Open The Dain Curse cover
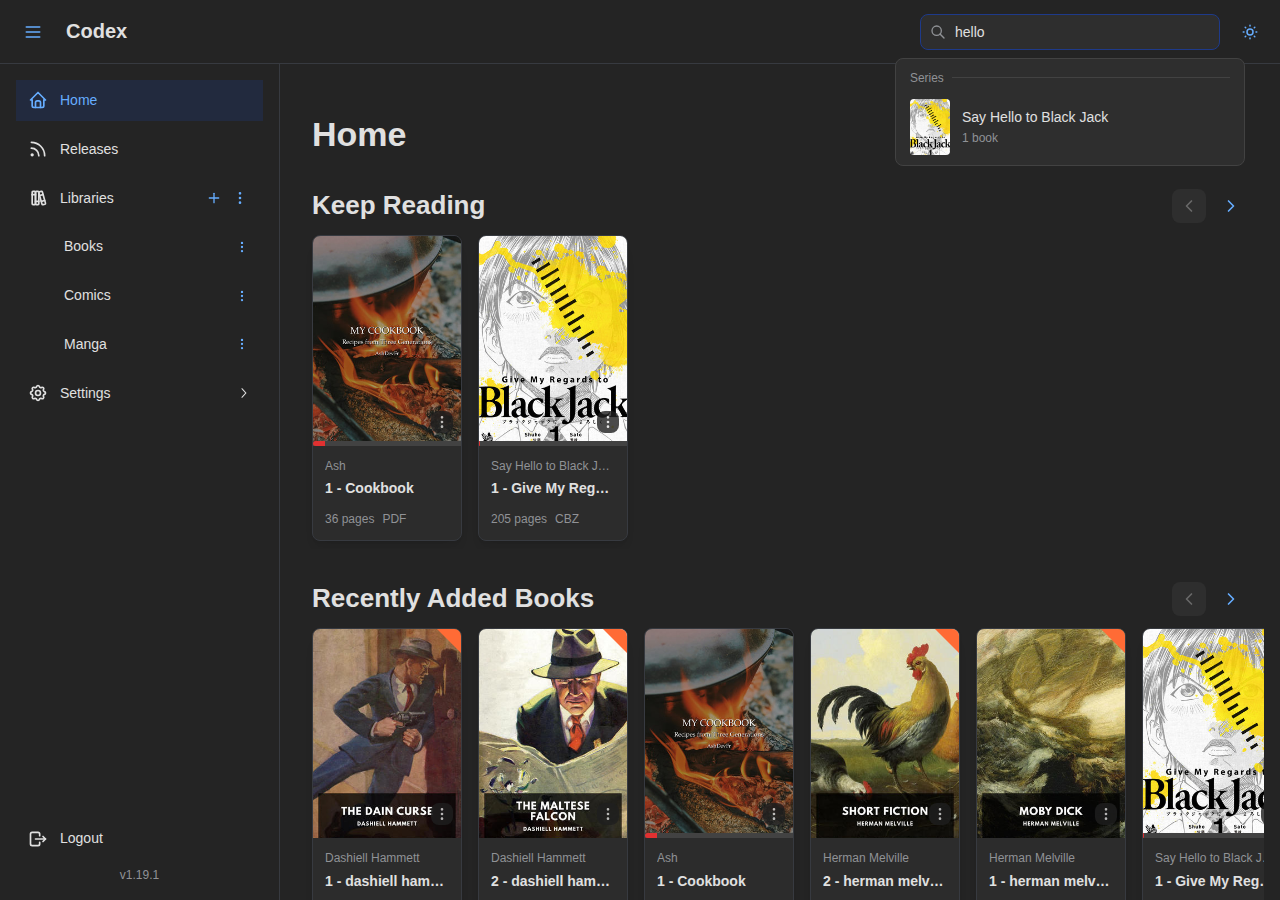 [387, 733]
